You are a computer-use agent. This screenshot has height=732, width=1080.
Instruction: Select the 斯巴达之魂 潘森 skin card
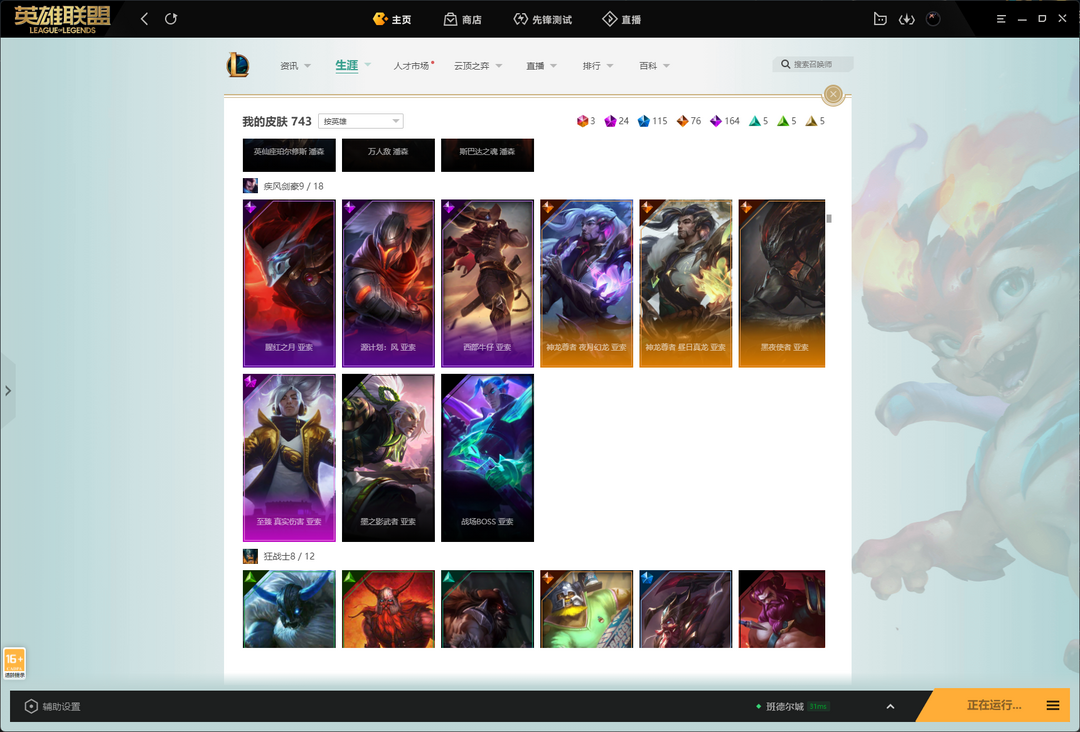[x=488, y=155]
